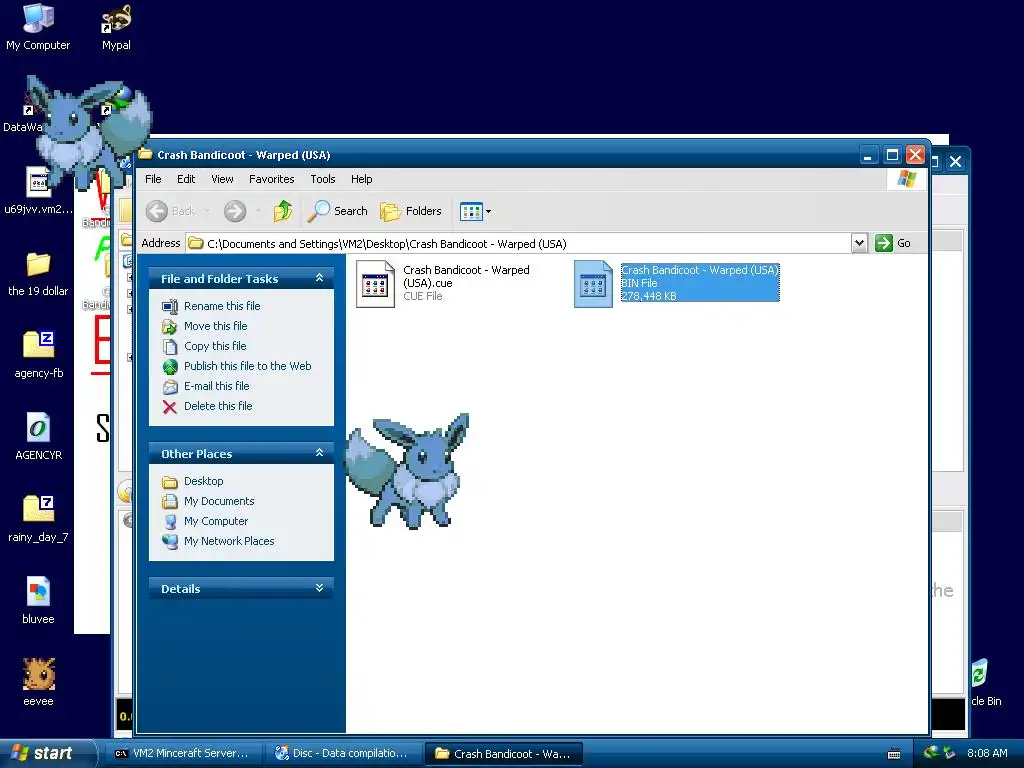Select the u69jvv.vm2 file on desktop

tap(38, 191)
